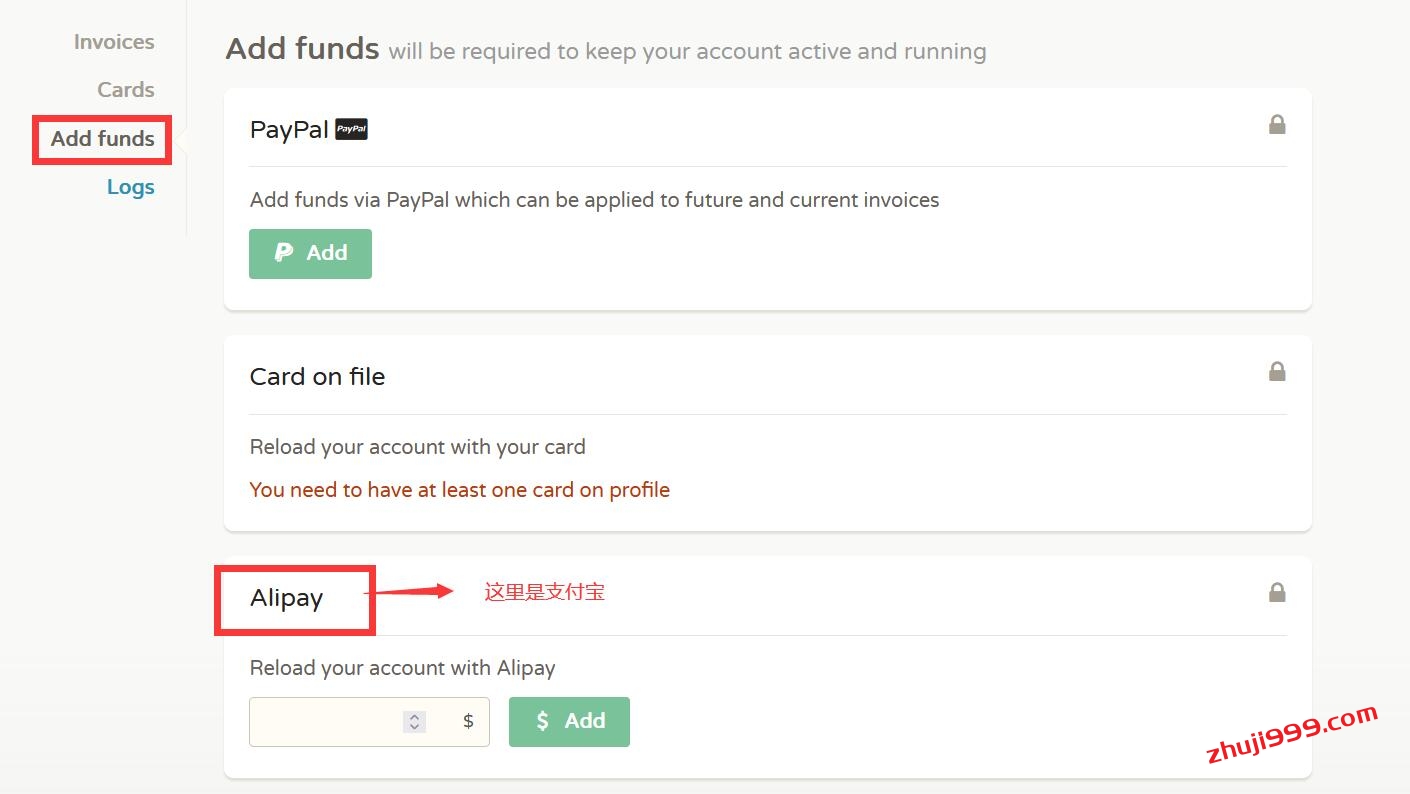Viewport: 1410px width, 794px height.
Task: Click the 'PayPal' section title
Action: pos(289,130)
